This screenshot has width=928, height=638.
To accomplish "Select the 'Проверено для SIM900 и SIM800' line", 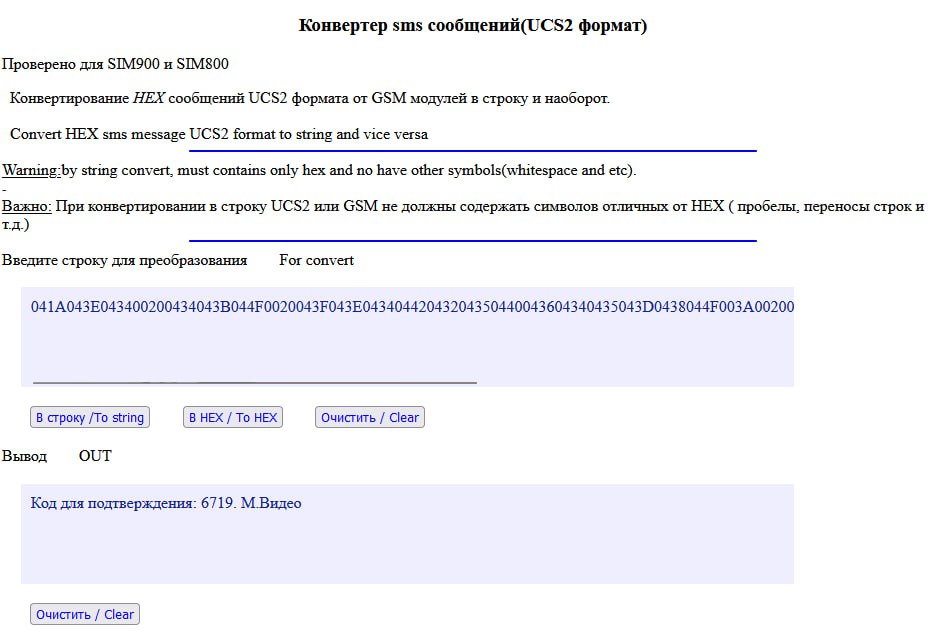I will pyautogui.click(x=115, y=64).
